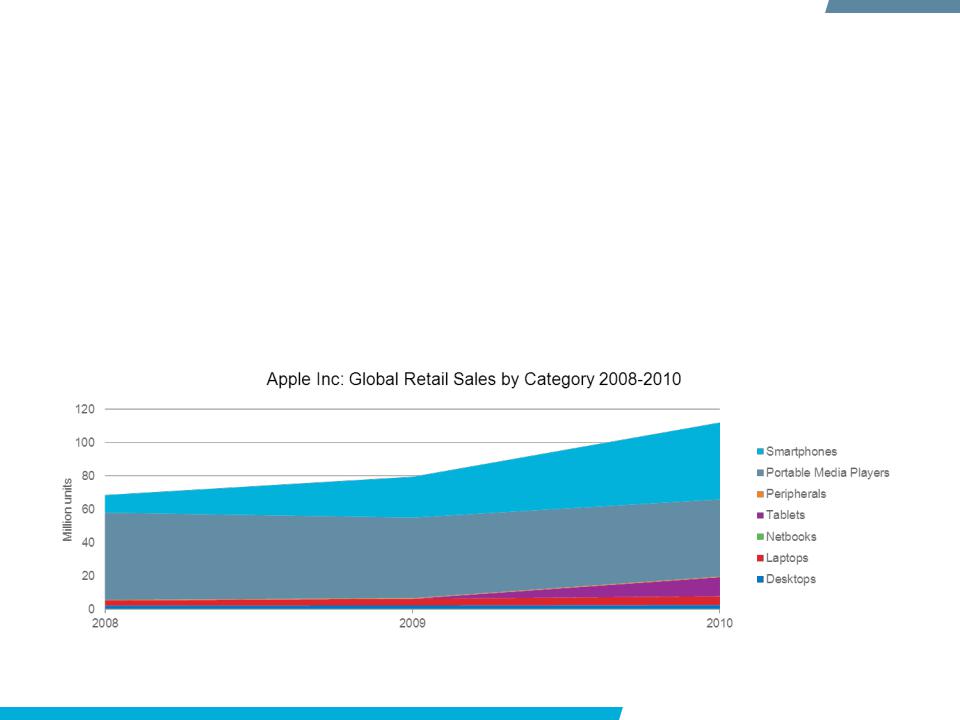
Task: Click the Tablets legend color swatch
Action: (760, 516)
